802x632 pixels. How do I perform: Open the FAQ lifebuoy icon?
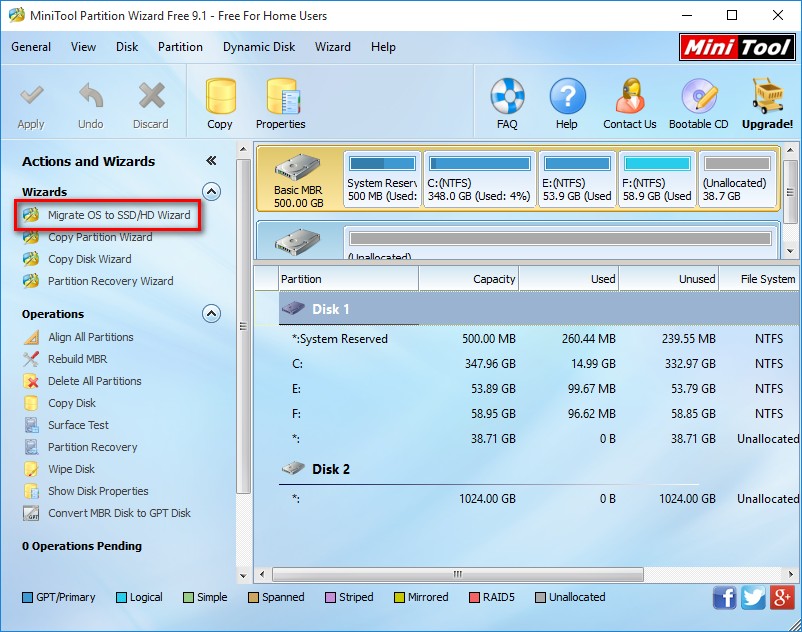coord(507,96)
